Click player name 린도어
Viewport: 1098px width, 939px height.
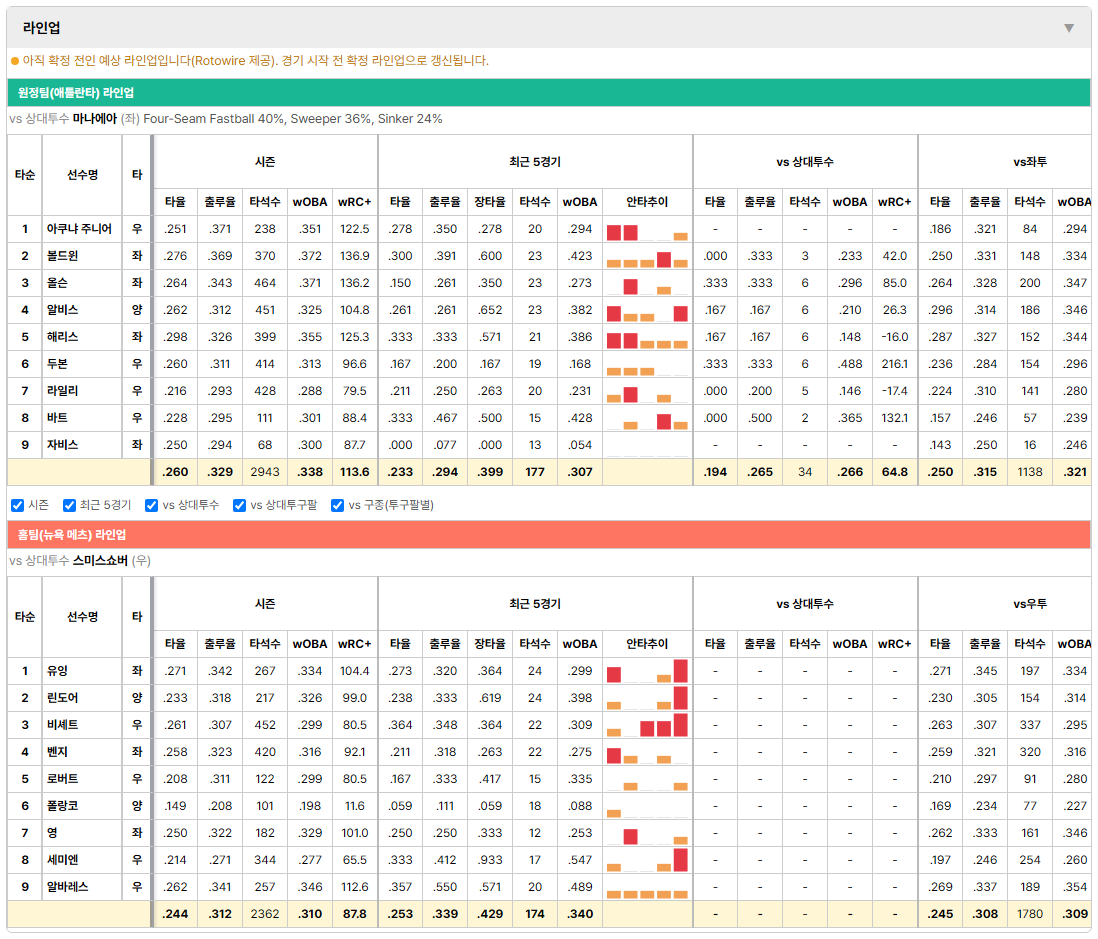click(x=62, y=698)
